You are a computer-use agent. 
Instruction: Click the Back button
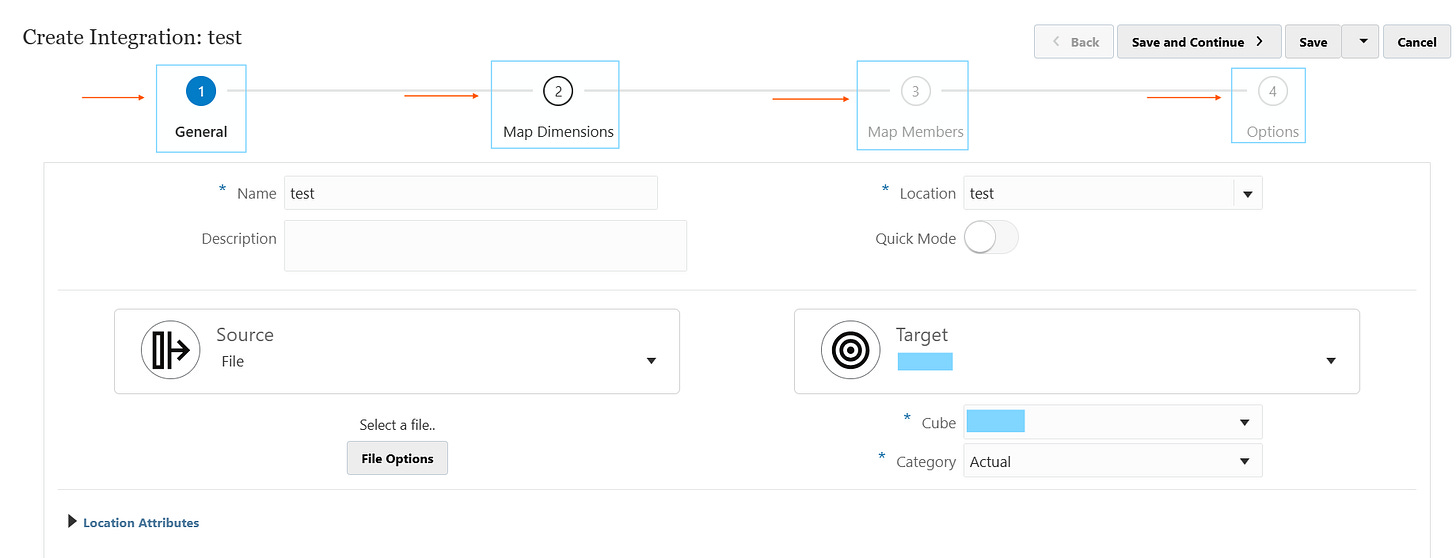[x=1074, y=42]
